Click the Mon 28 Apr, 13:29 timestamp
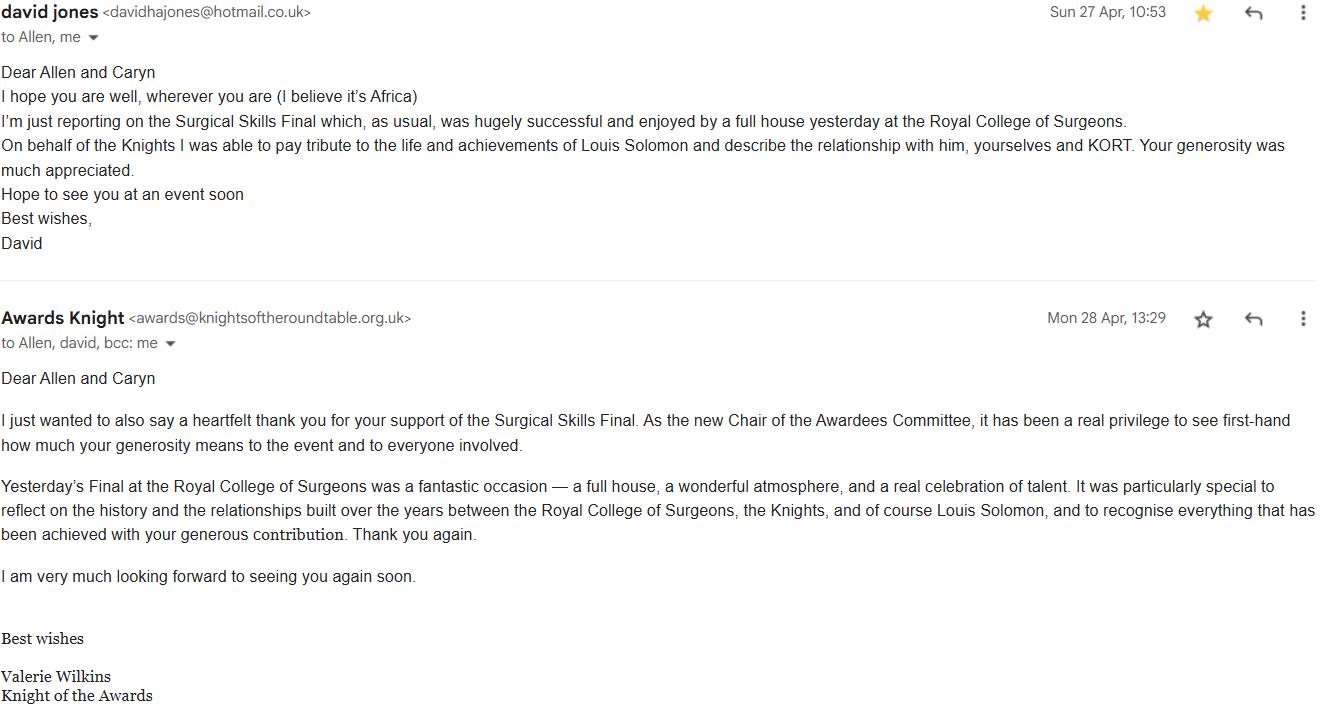Viewport: 1322px width, 711px height. (1106, 318)
